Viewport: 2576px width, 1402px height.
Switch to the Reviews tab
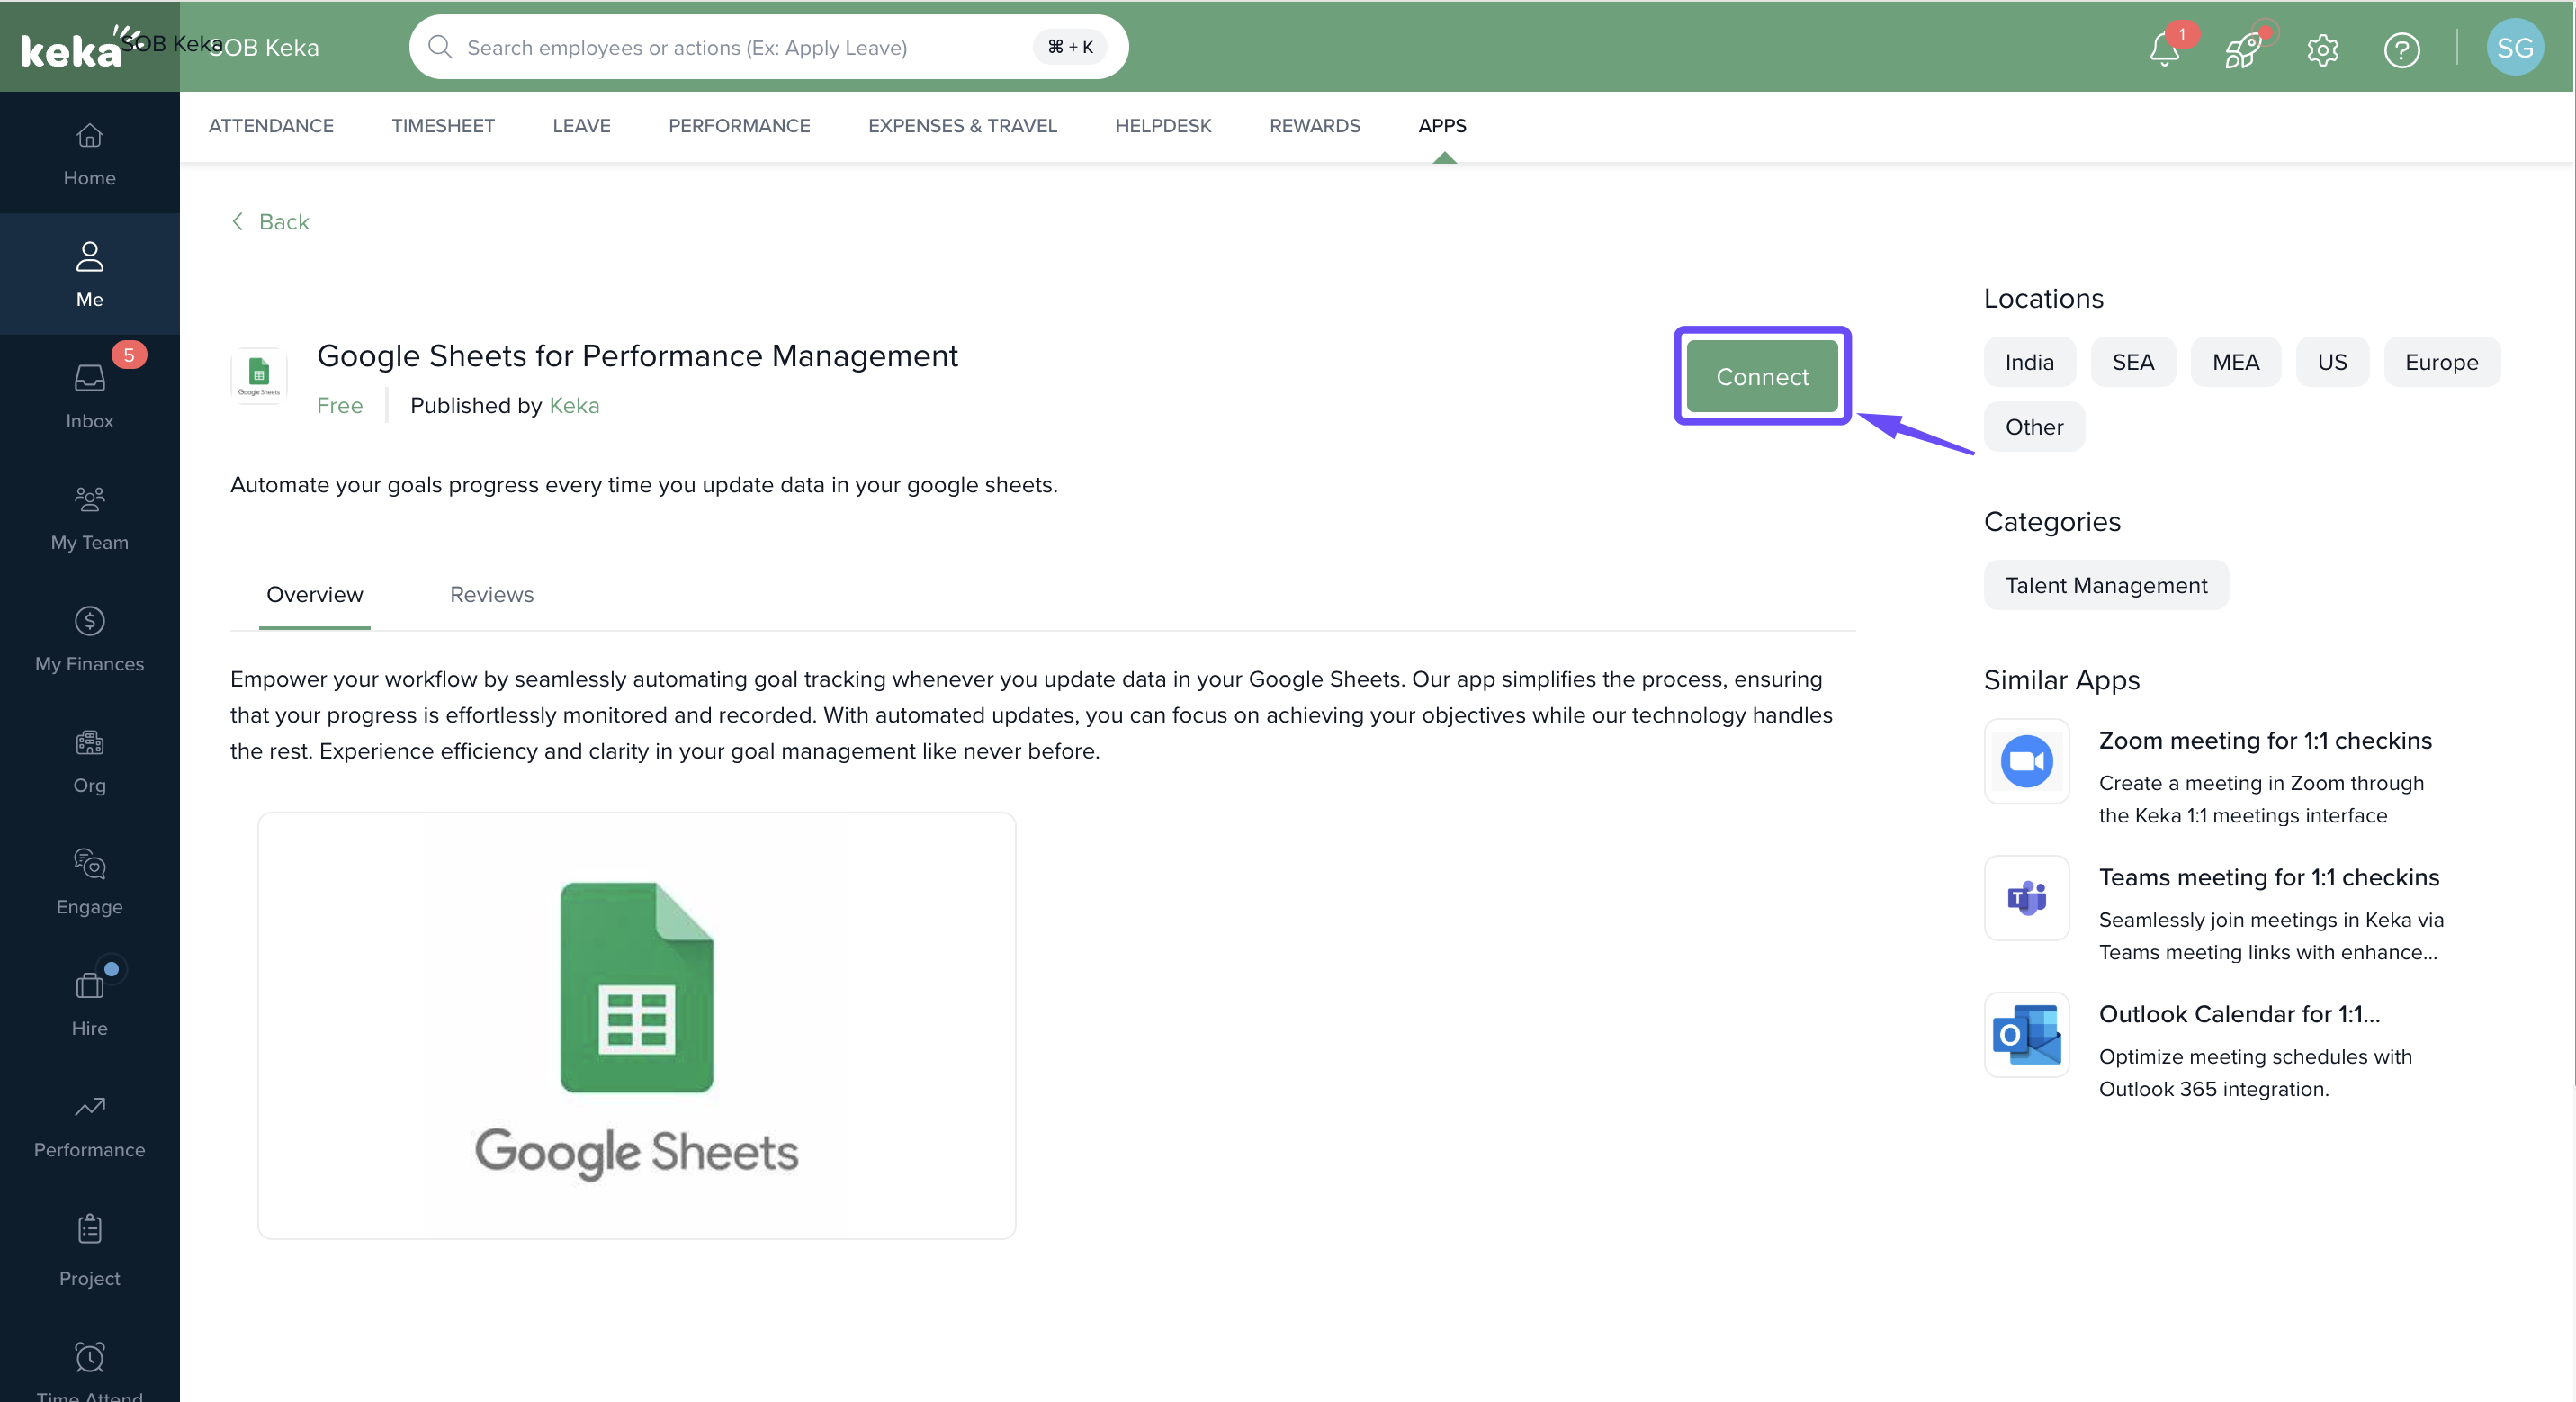pos(491,594)
